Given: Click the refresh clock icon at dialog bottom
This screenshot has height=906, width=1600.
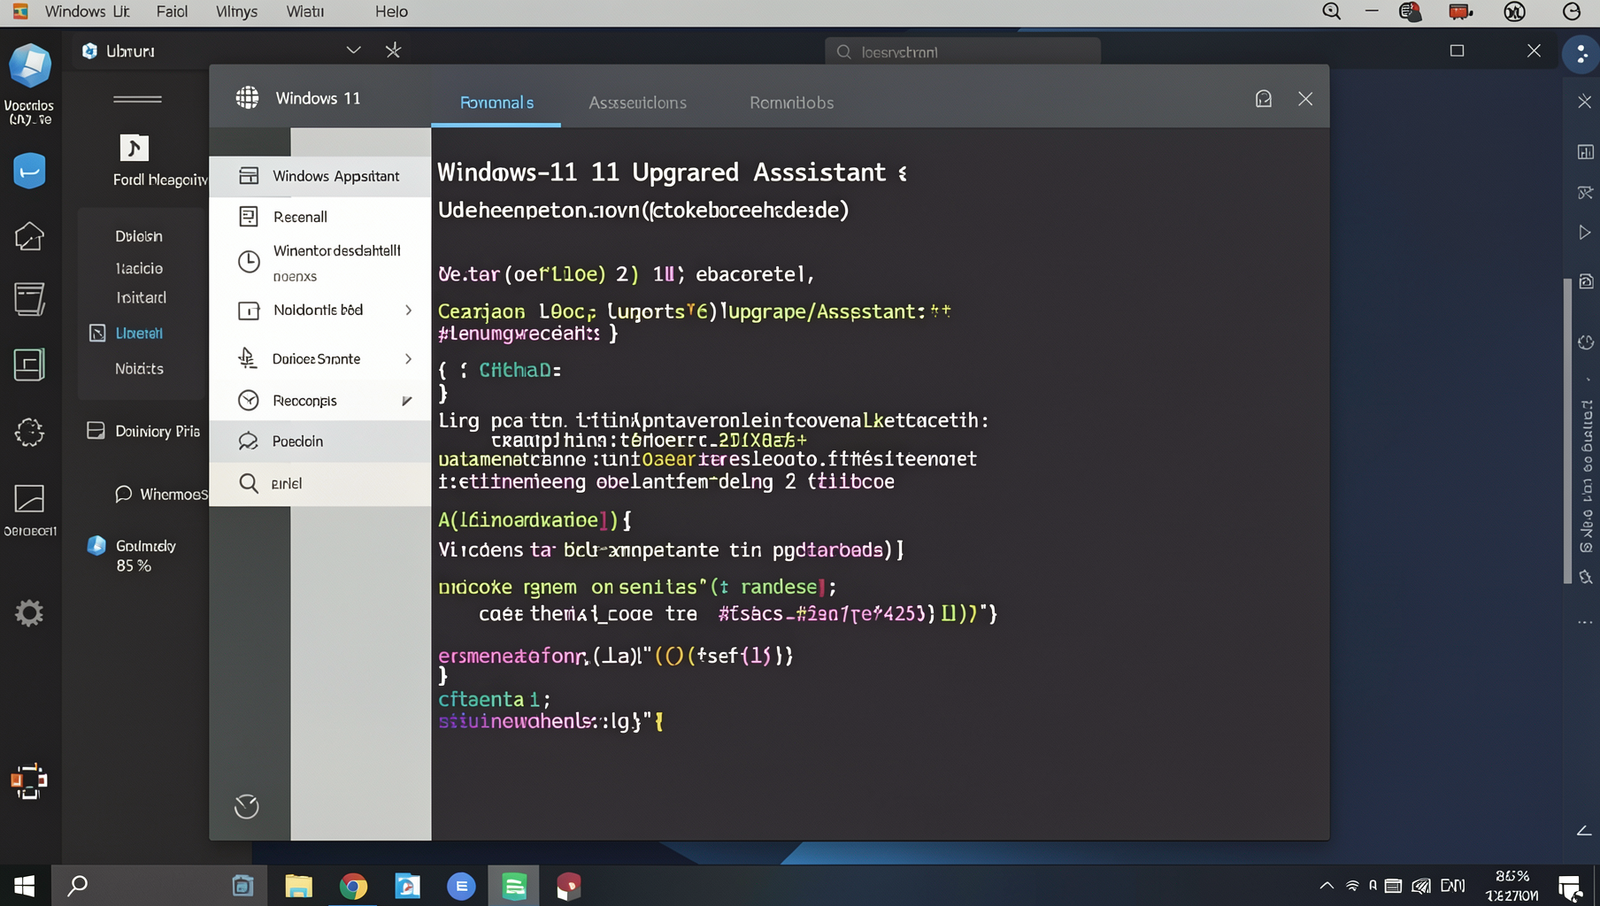Looking at the screenshot, I should tap(246, 806).
